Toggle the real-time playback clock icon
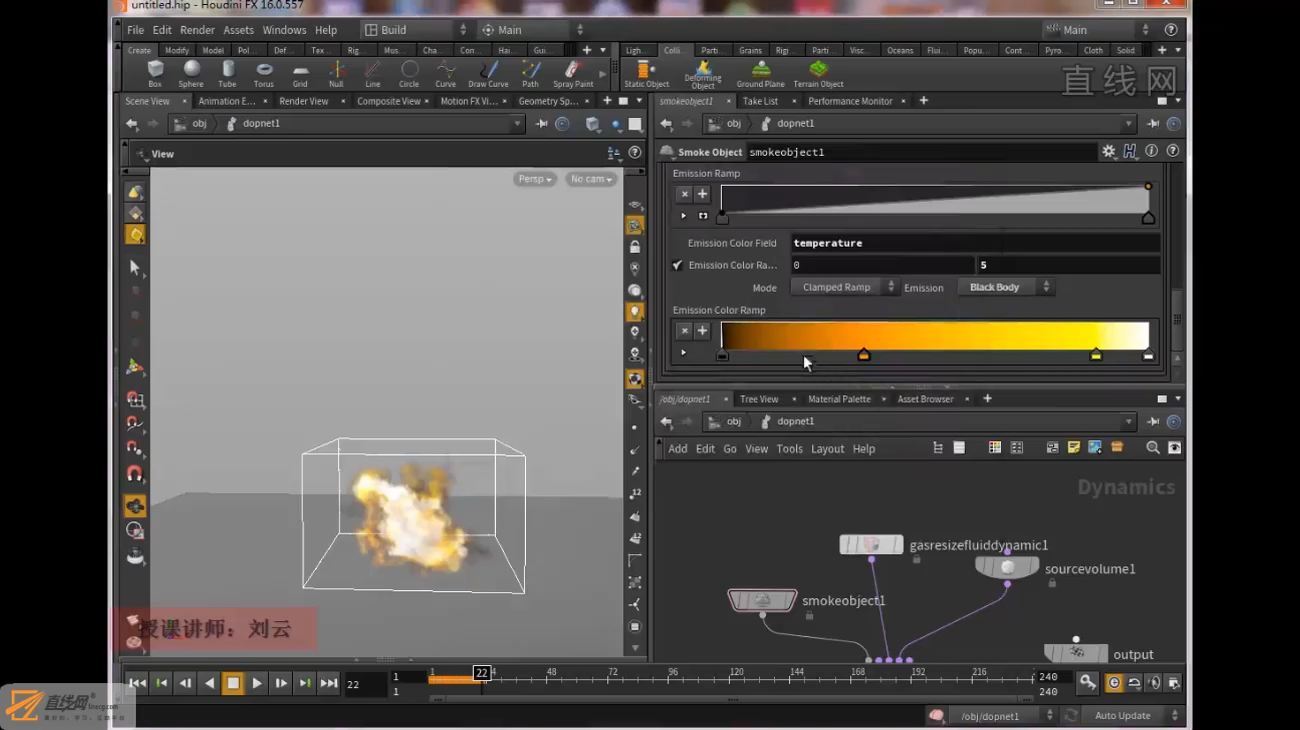Viewport: 1300px width, 730px height. 1114,683
